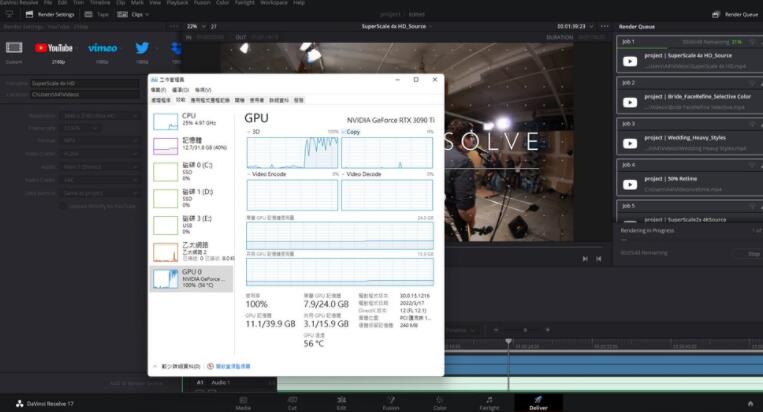This screenshot has width=763, height=412.
Task: Pick the Twitter render preset icon
Action: [142, 47]
